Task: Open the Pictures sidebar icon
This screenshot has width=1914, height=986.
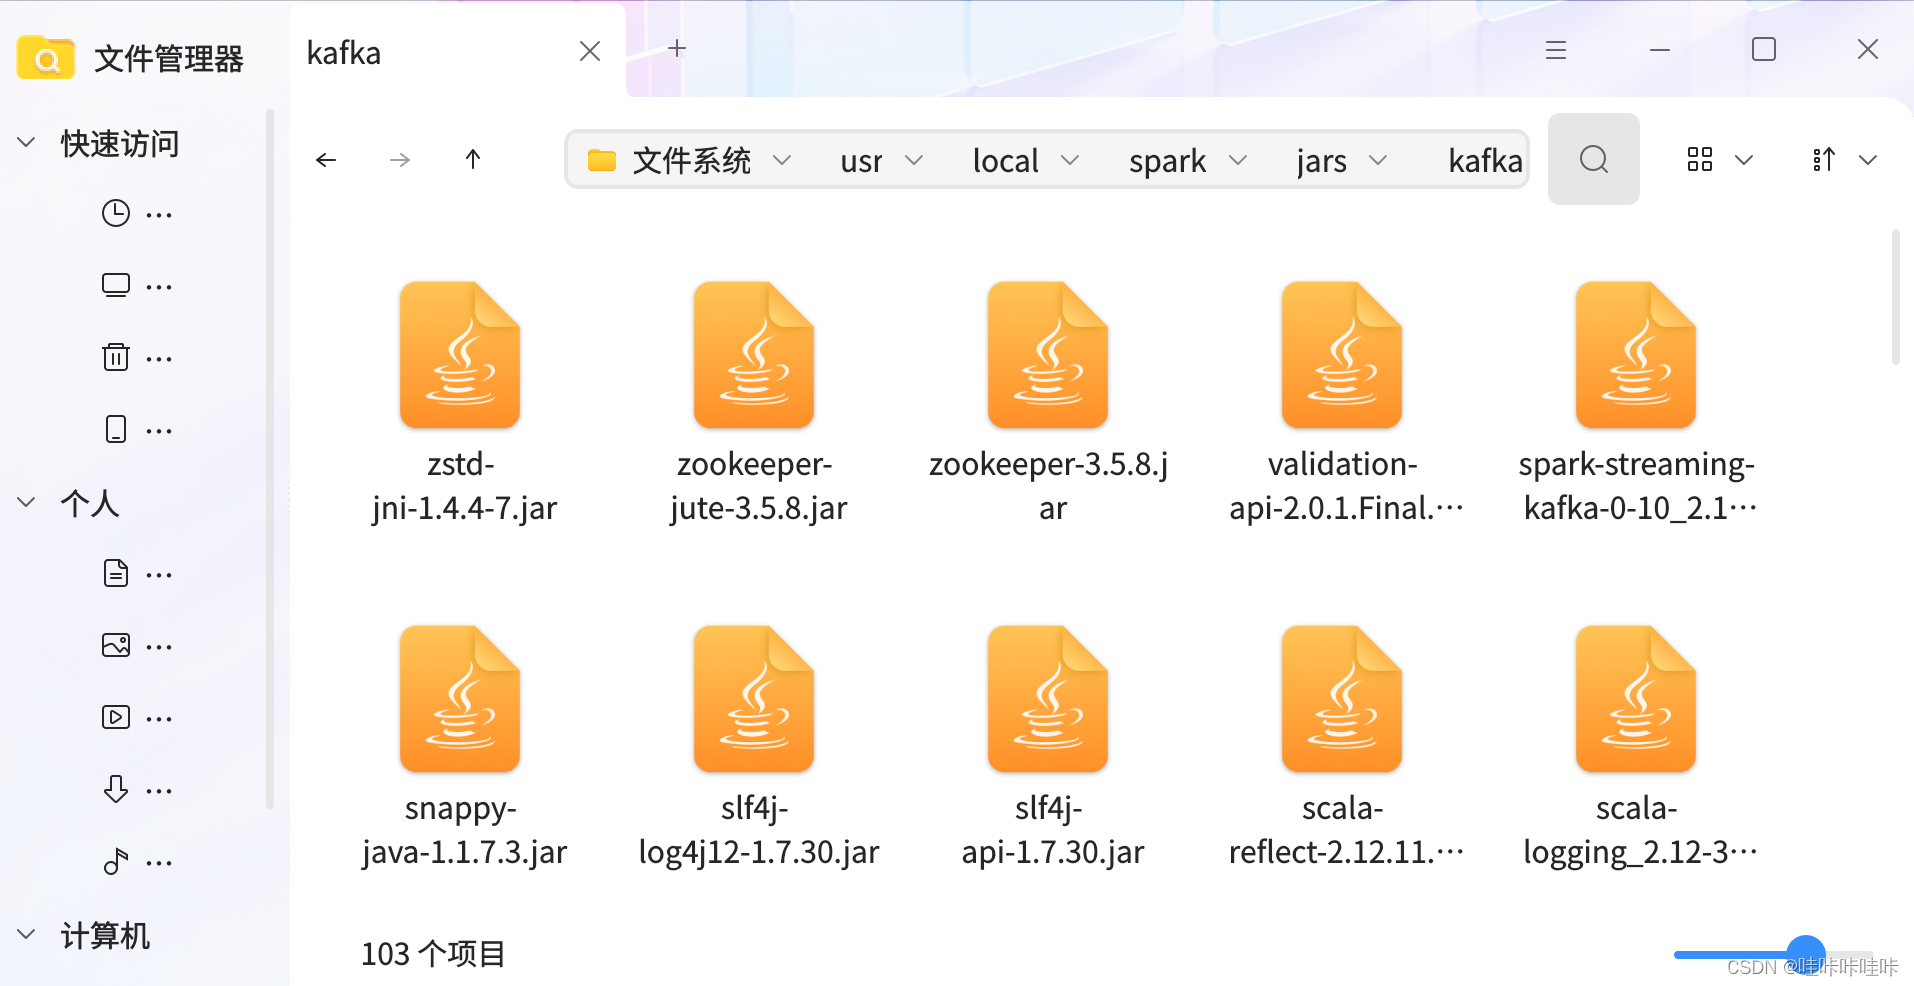Action: click(x=116, y=645)
